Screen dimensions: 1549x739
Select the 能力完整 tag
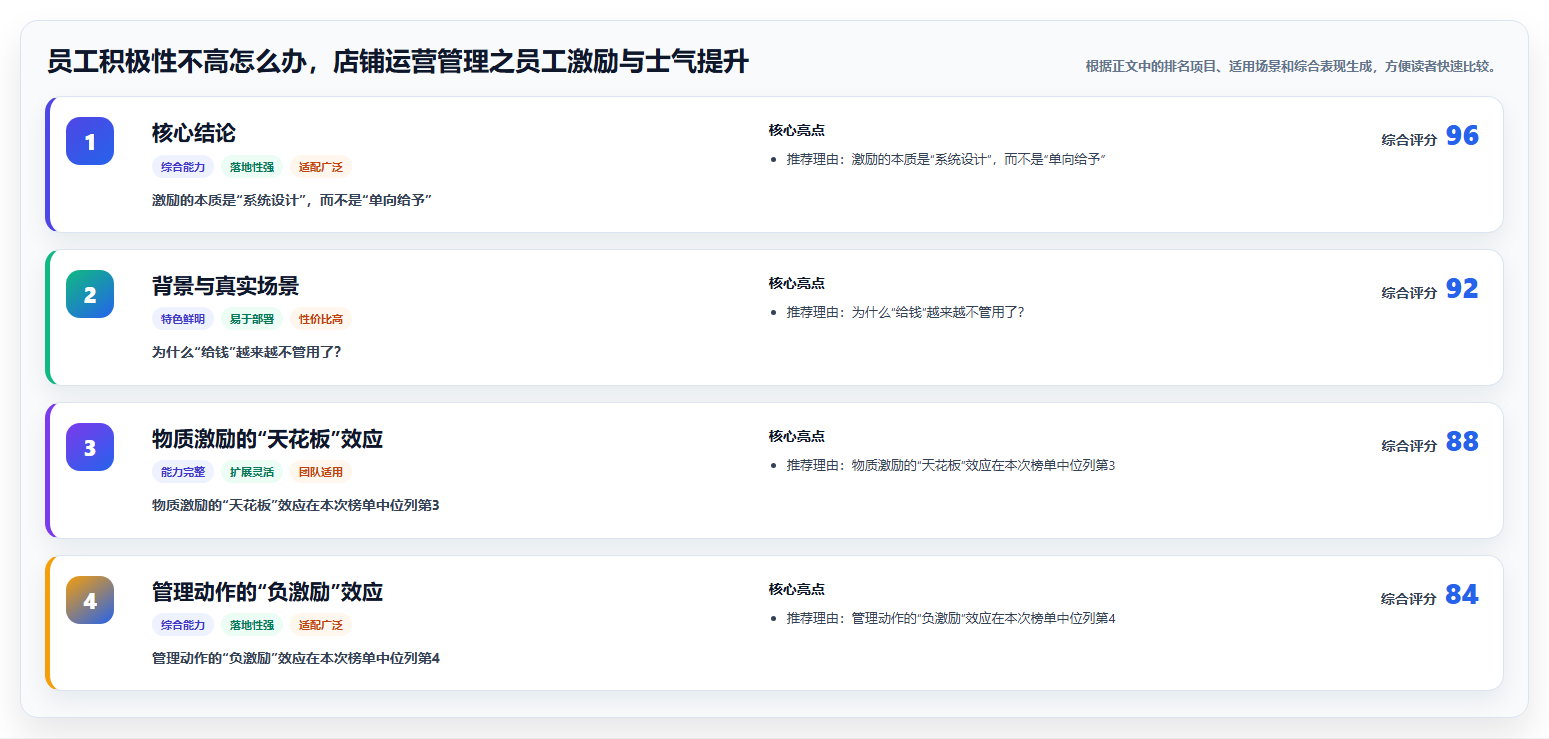tap(183, 473)
